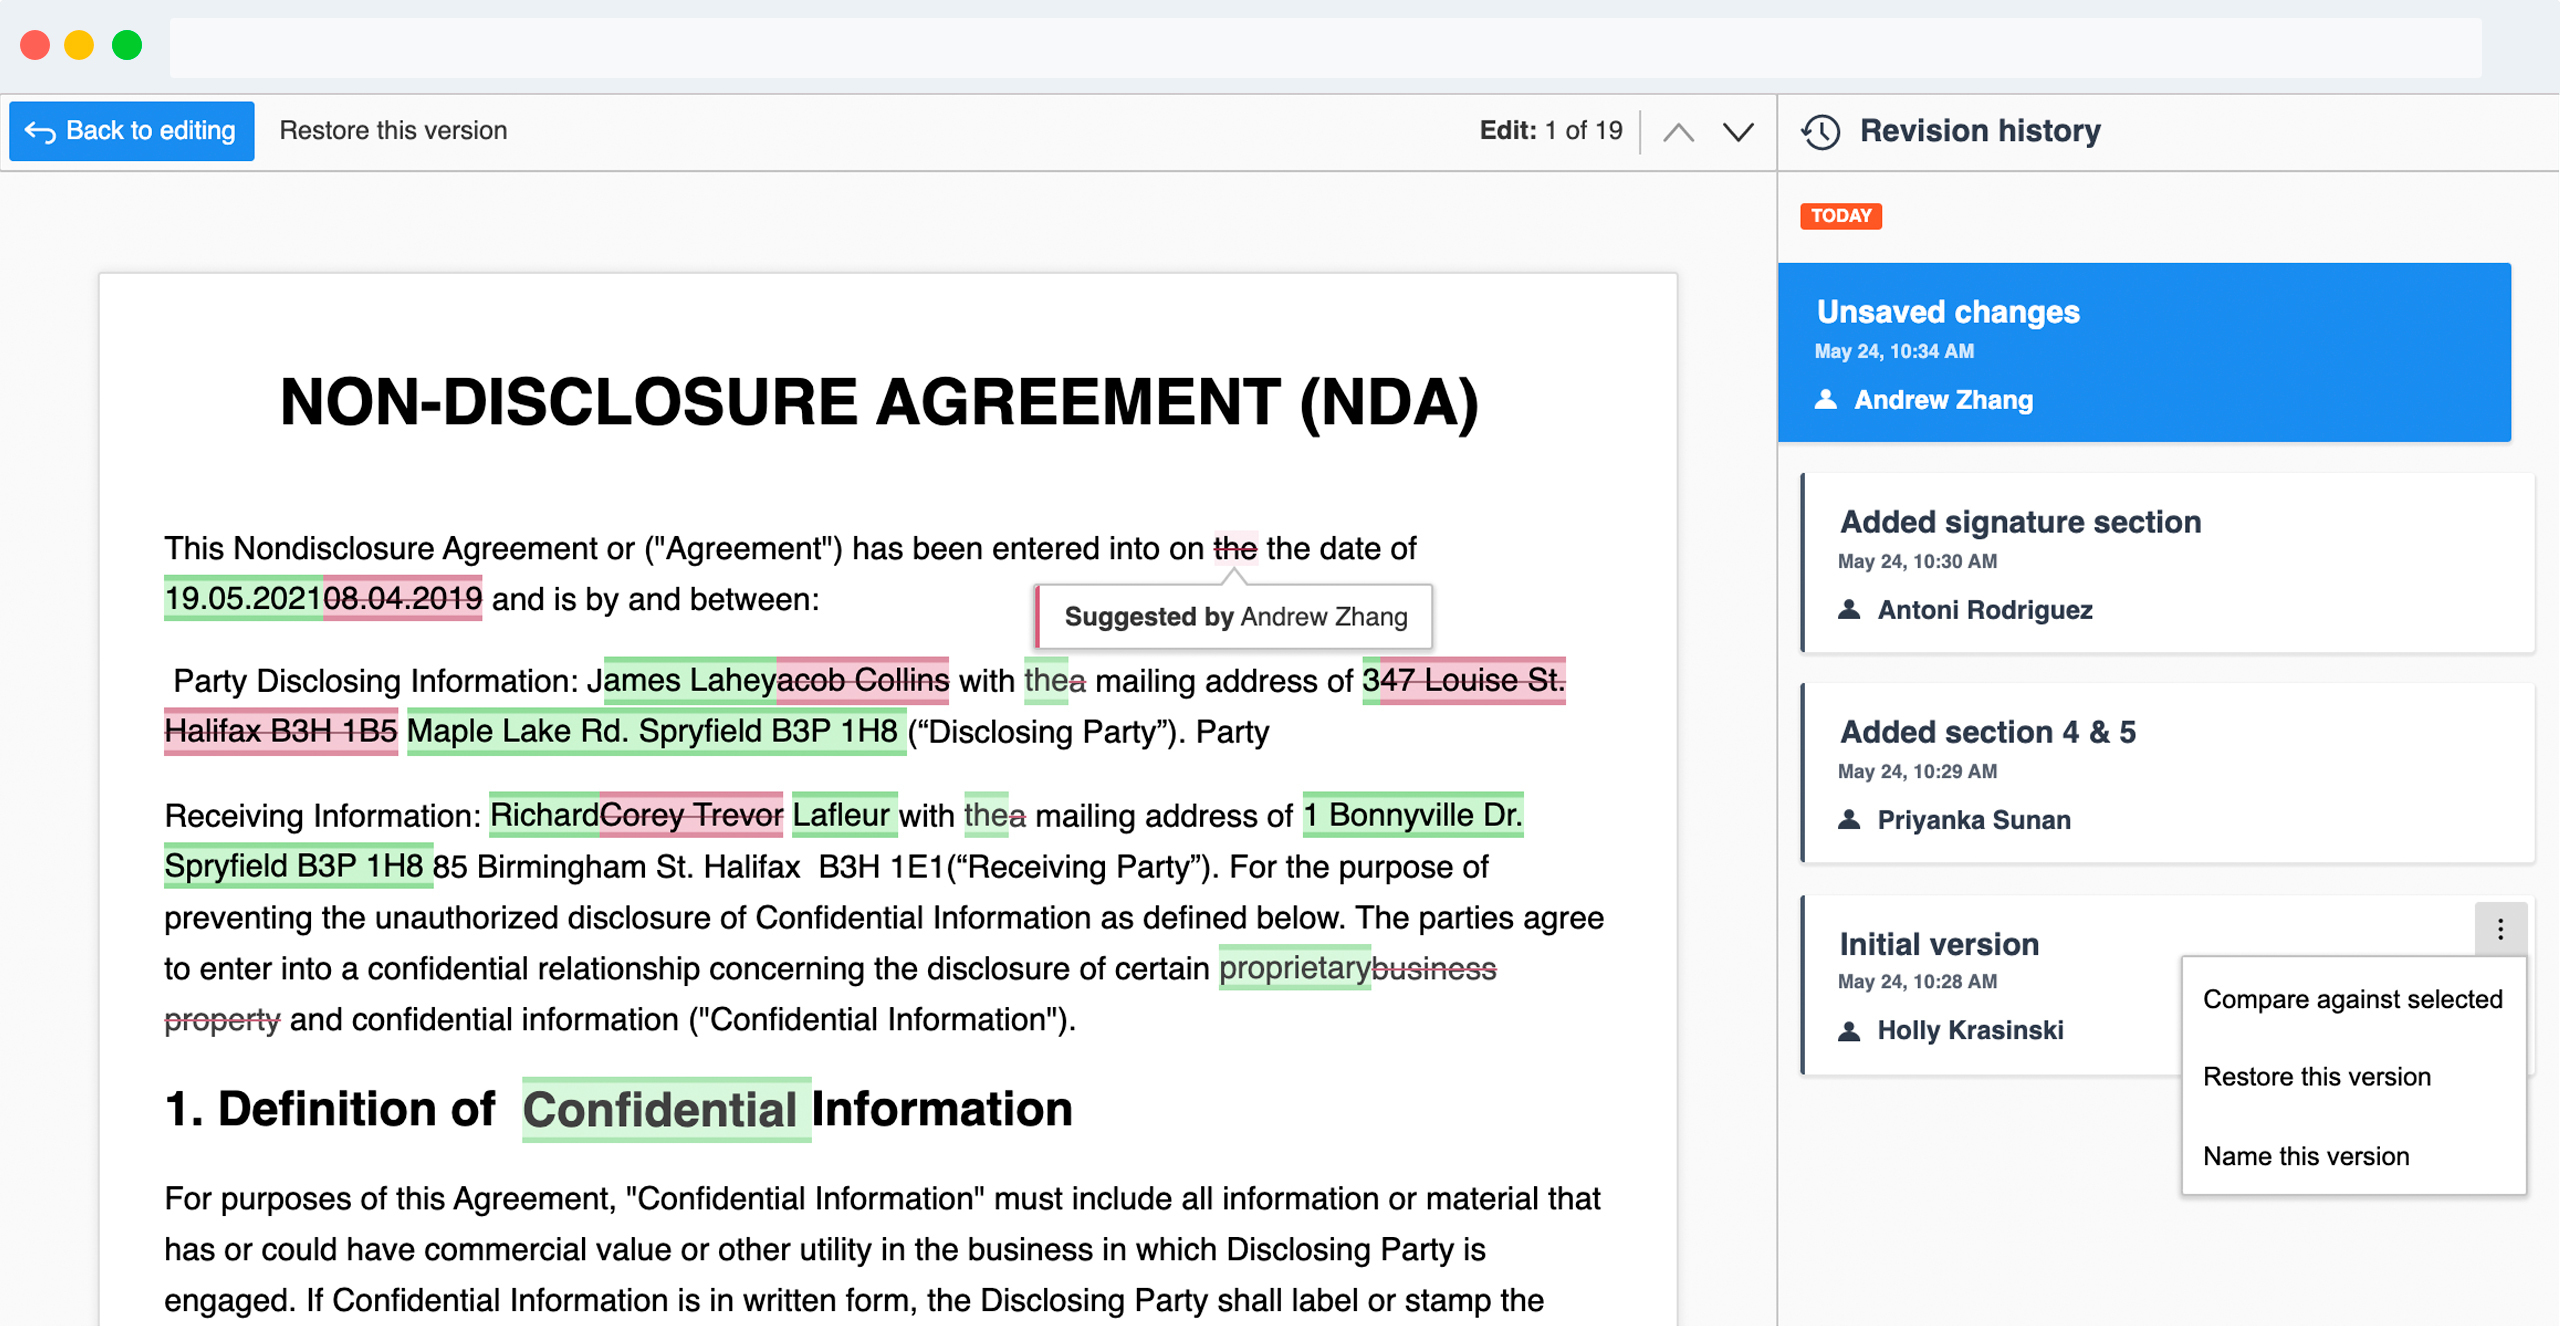This screenshot has width=2560, height=1326.
Task: Click the person icon beside Holly Krasinski
Action: pyautogui.click(x=1848, y=1030)
